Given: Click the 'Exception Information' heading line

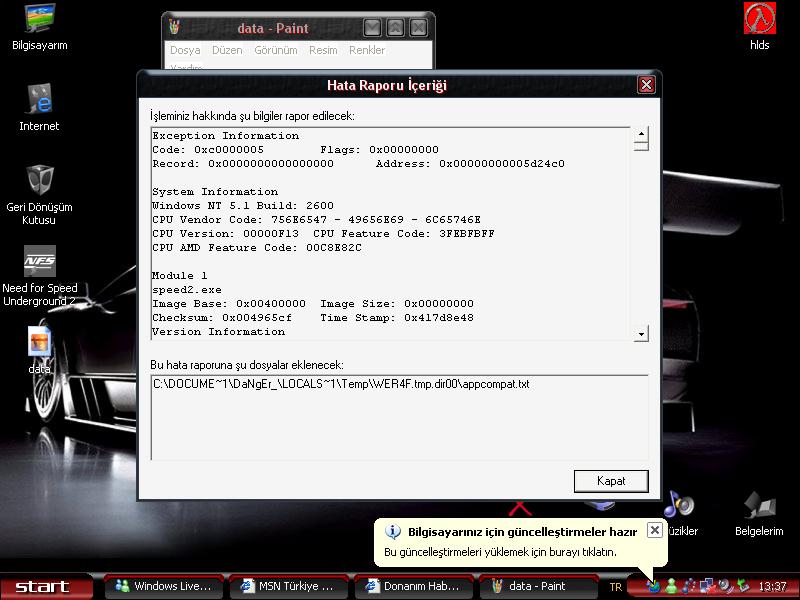Looking at the screenshot, I should pyautogui.click(x=226, y=136).
